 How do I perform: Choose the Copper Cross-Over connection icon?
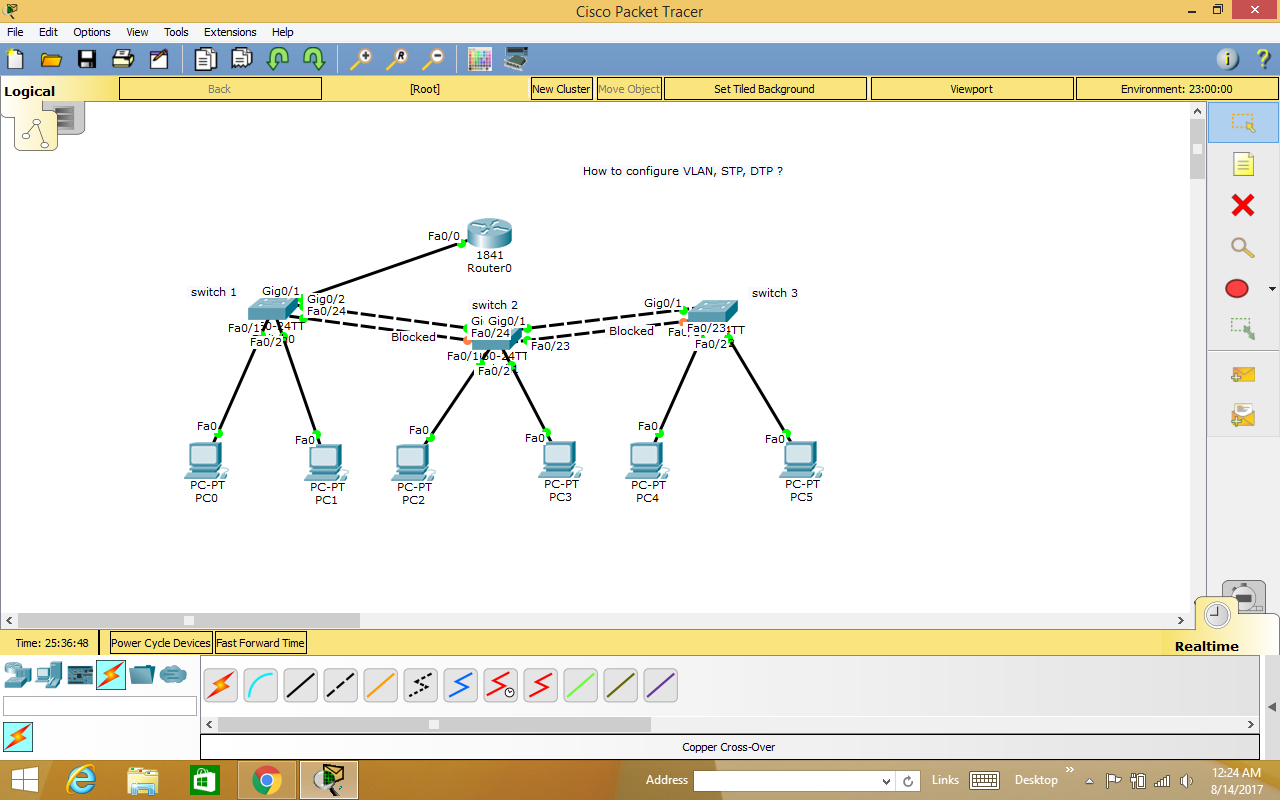pos(340,685)
